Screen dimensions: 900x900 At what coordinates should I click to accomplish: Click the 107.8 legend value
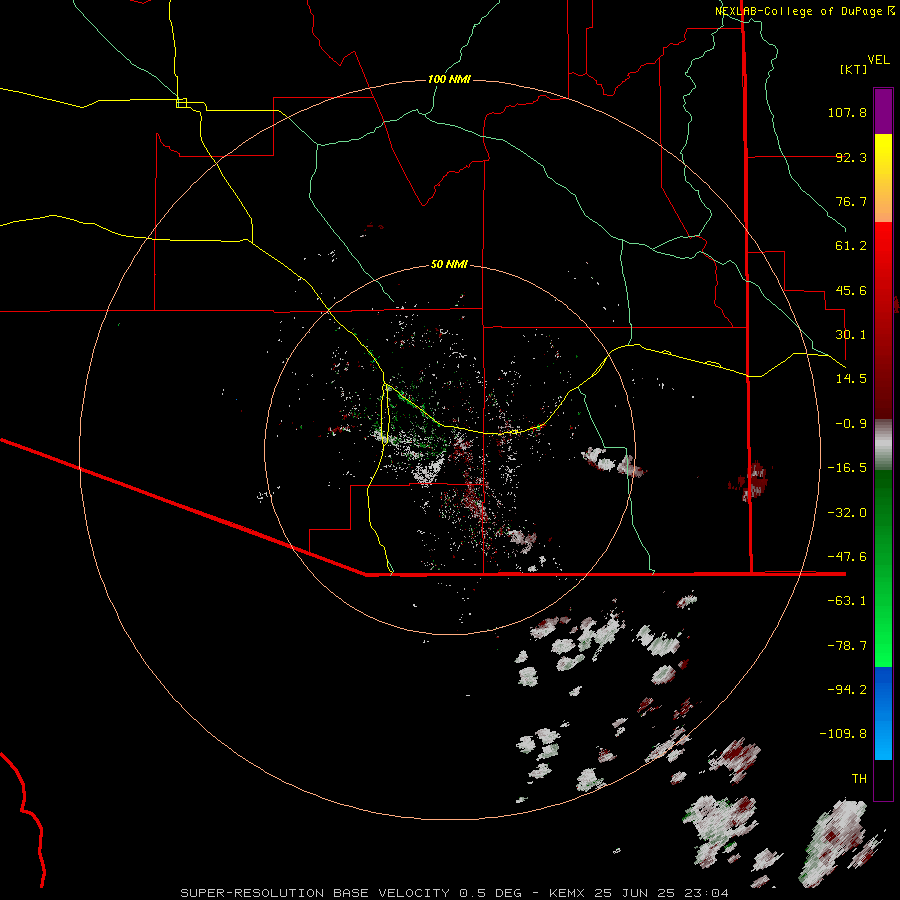pos(847,112)
